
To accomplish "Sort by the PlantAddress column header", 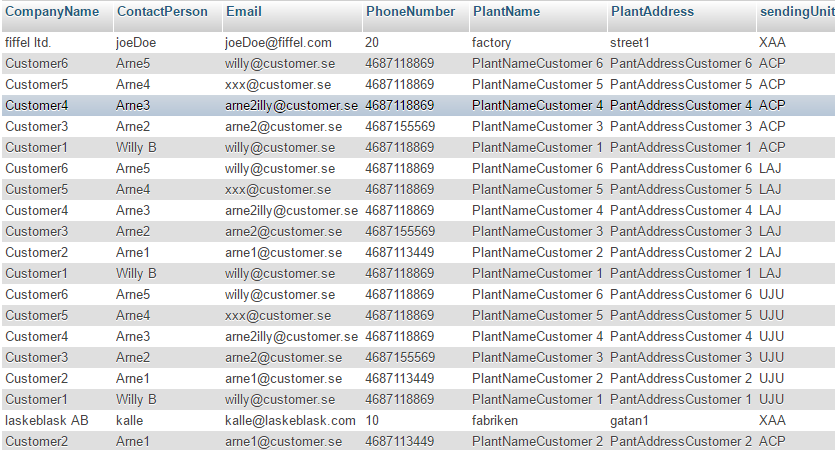I will pos(652,12).
